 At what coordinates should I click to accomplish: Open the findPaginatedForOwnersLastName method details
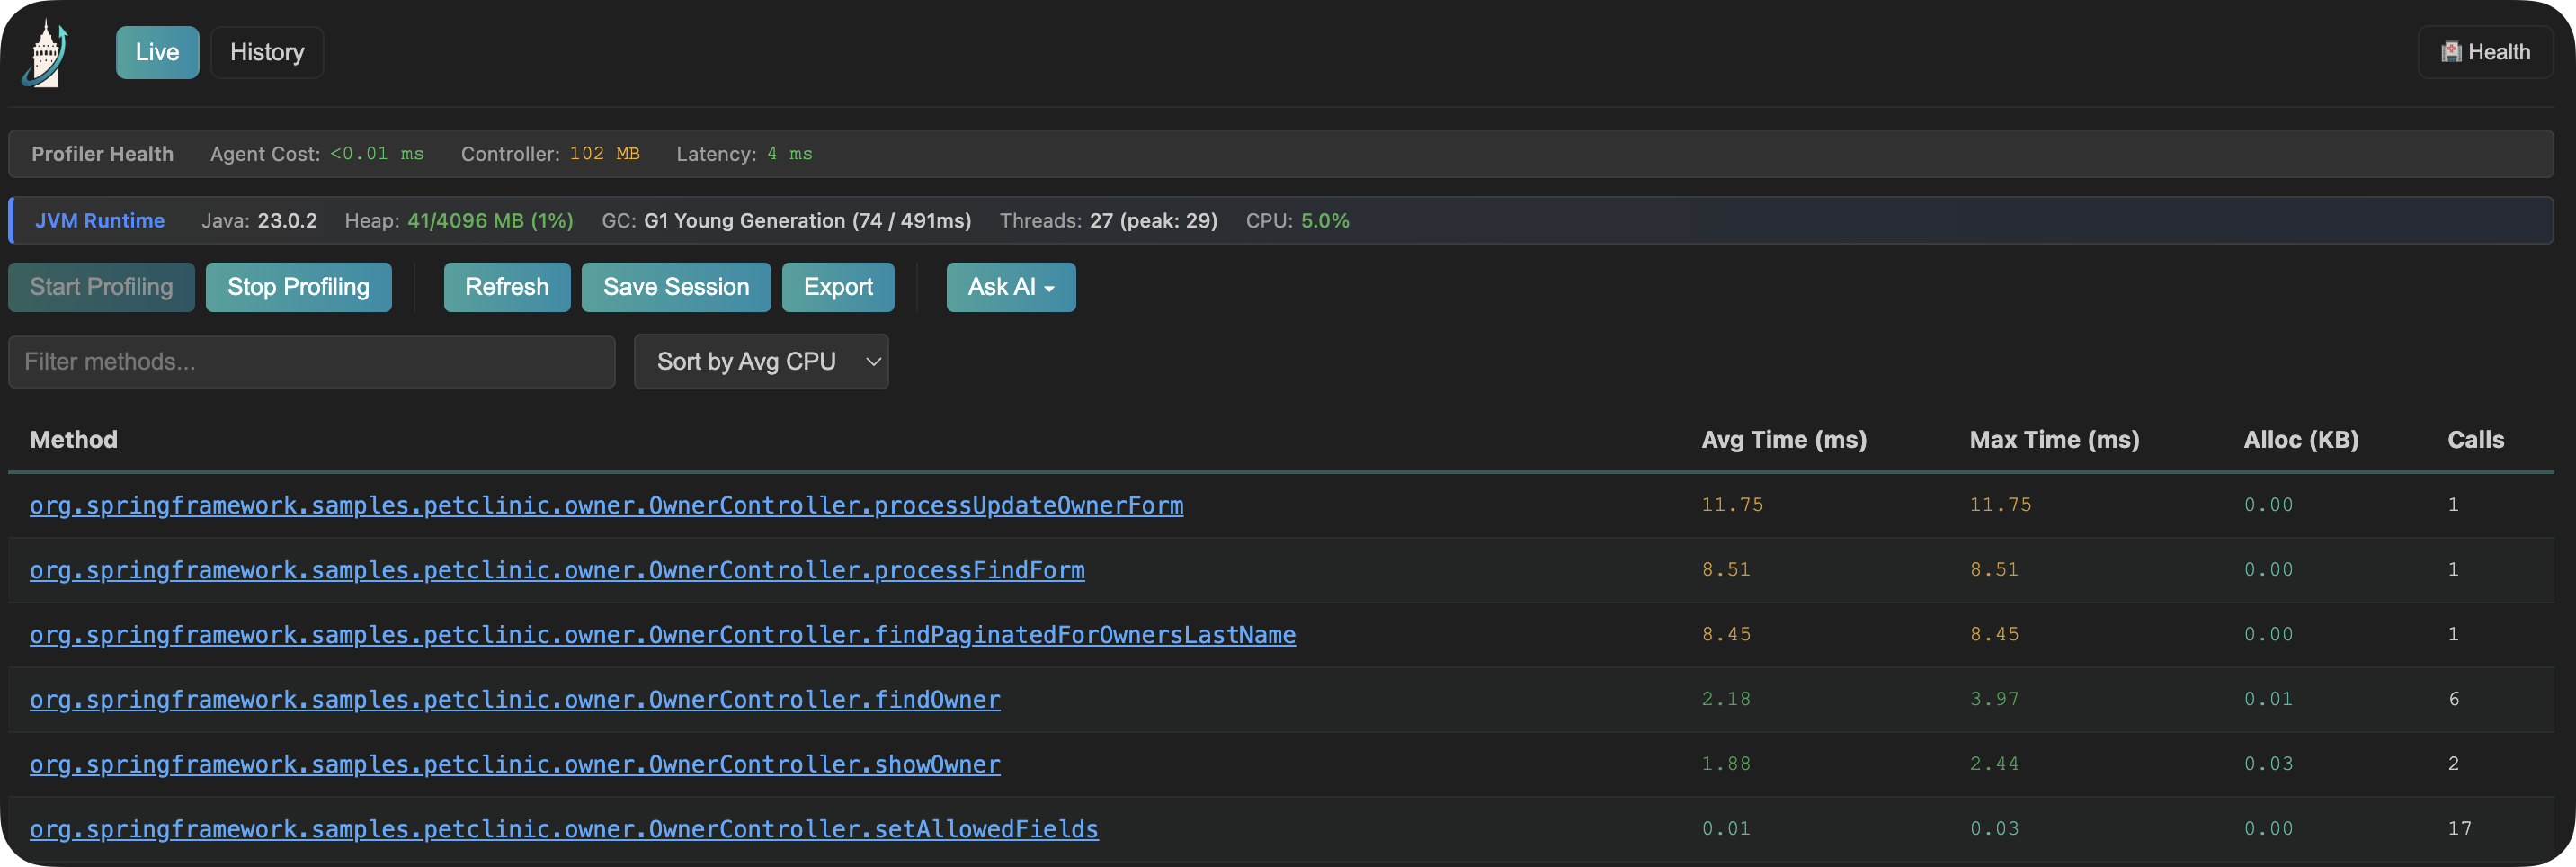click(x=663, y=634)
